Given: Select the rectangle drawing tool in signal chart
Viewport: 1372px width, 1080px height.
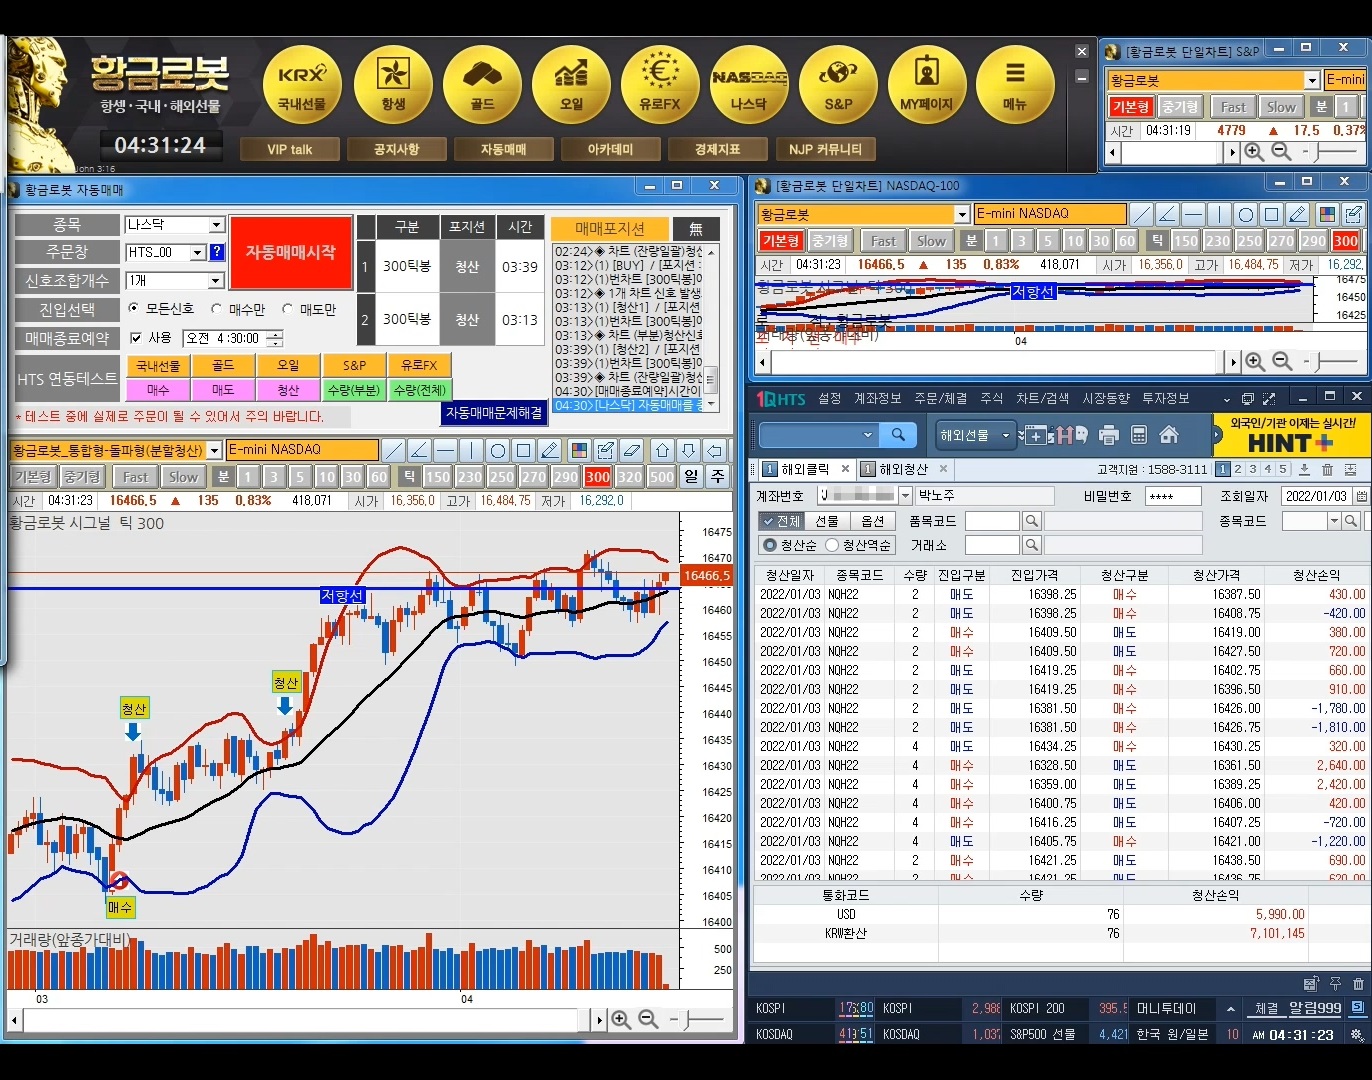Looking at the screenshot, I should [x=524, y=450].
